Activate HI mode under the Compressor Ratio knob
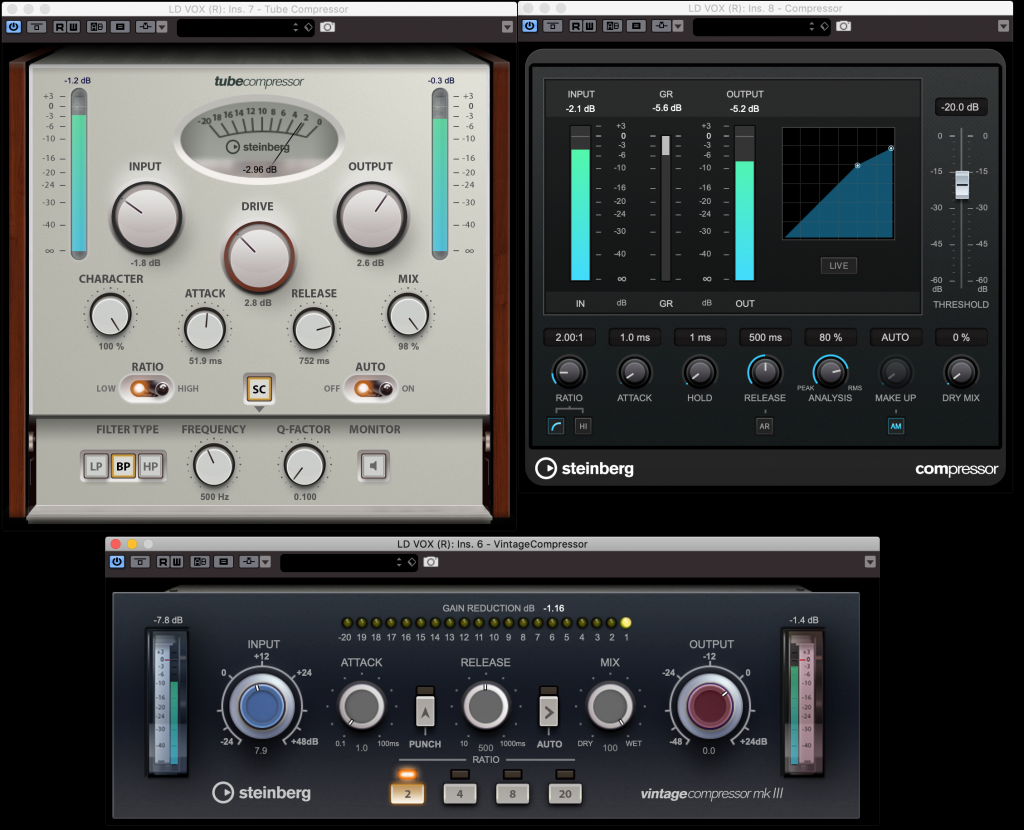Viewport: 1024px width, 830px height. coord(582,425)
